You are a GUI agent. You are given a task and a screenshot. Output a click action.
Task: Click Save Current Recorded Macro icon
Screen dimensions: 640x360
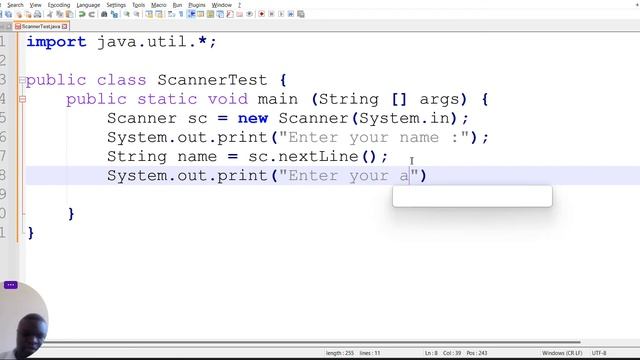click(300, 14)
